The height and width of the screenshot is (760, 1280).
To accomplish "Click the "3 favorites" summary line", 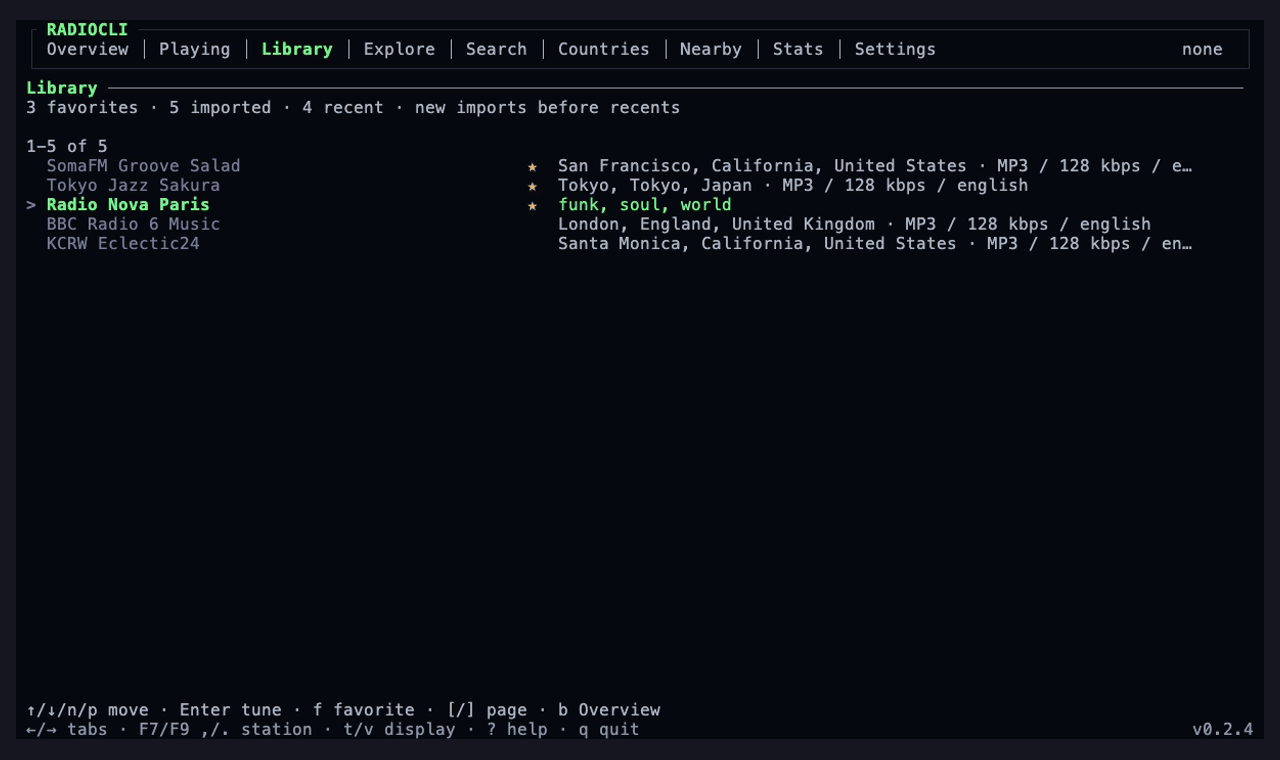I will coord(353,107).
